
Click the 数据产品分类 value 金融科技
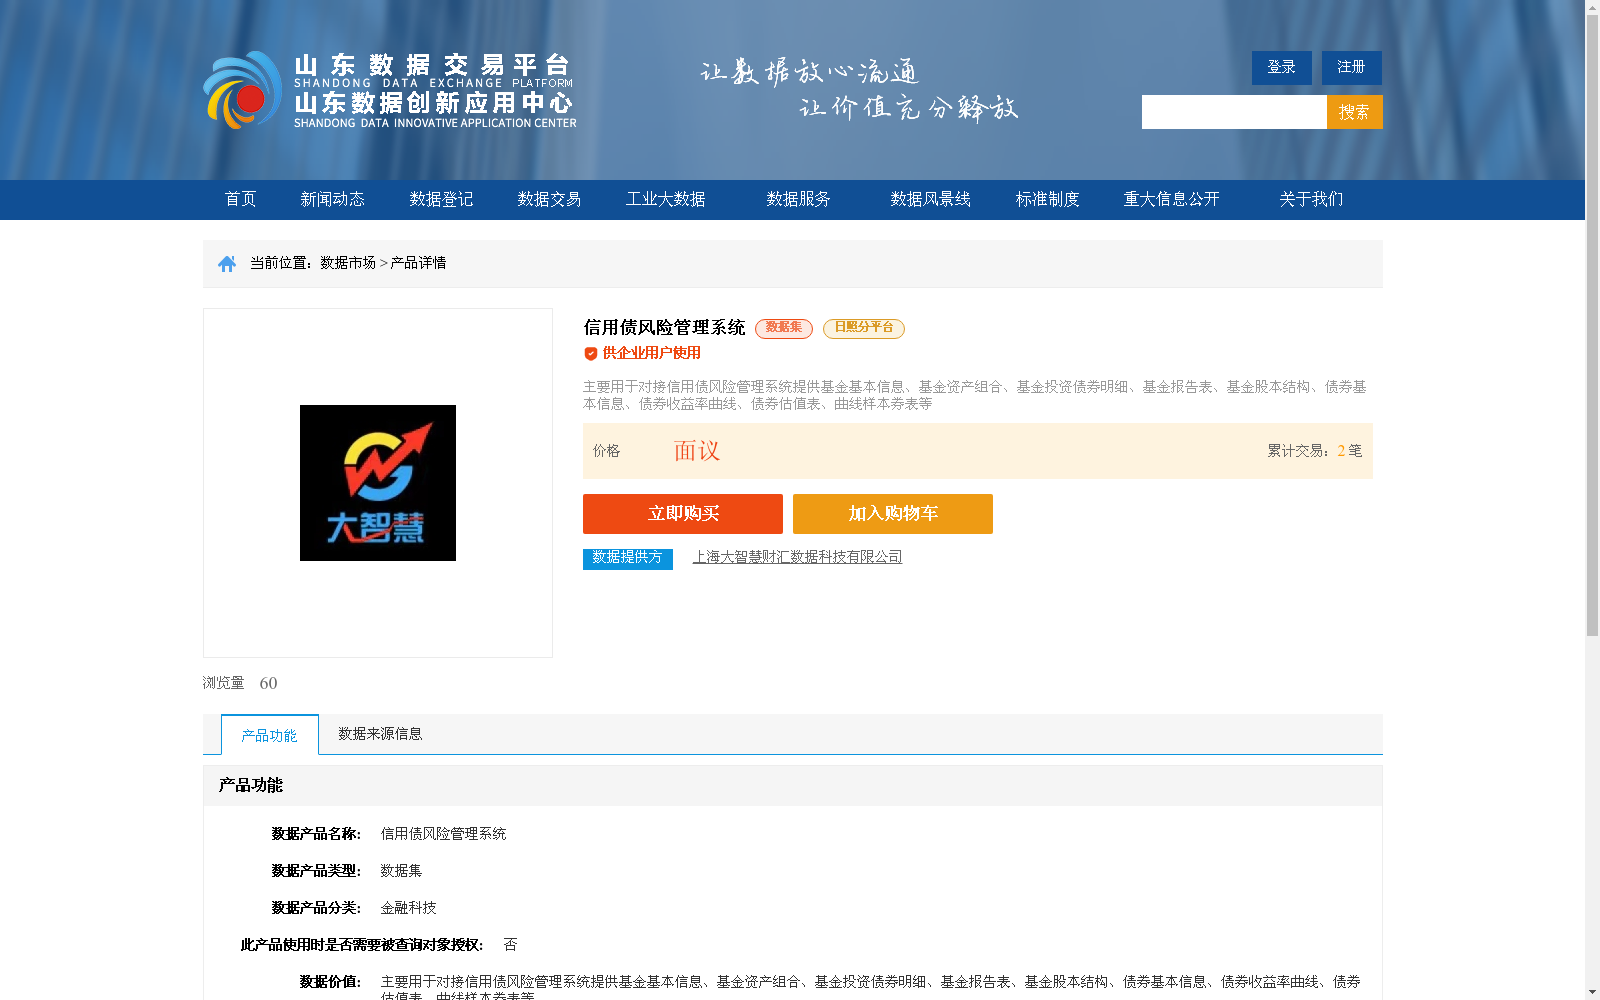pyautogui.click(x=408, y=908)
